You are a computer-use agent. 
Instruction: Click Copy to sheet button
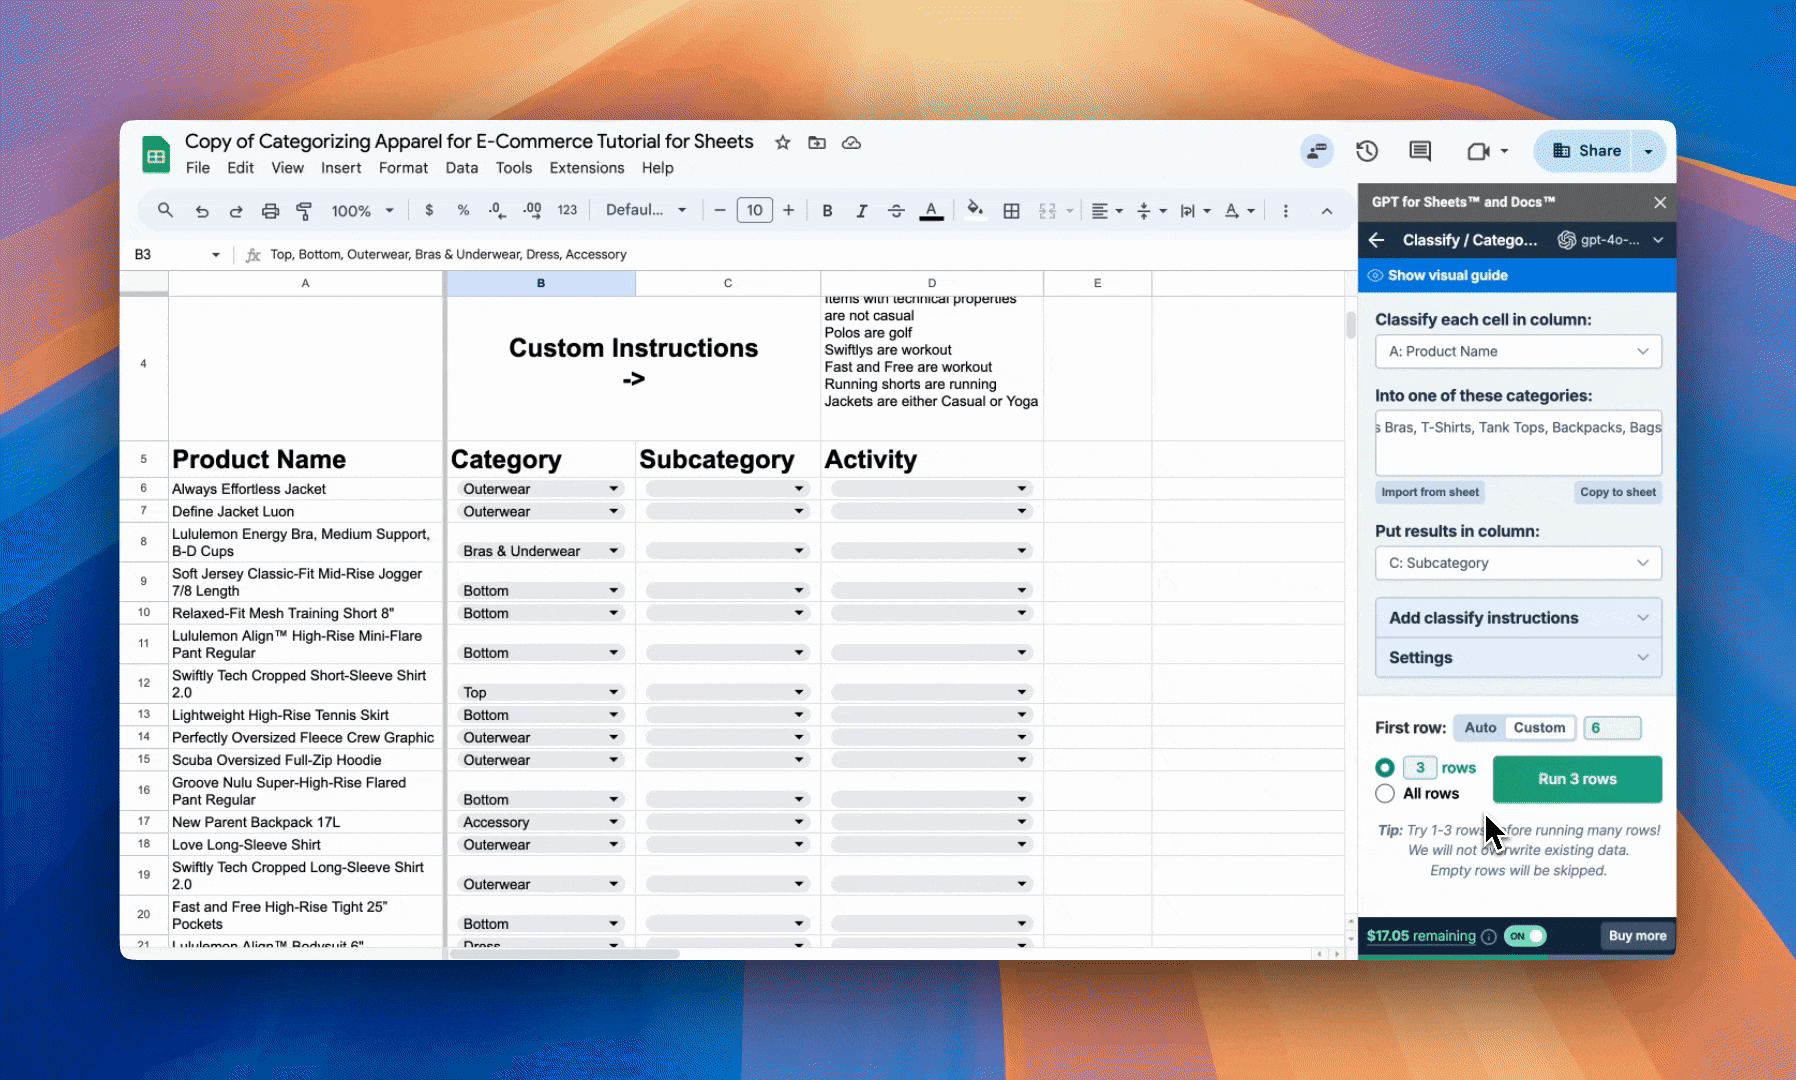1618,492
